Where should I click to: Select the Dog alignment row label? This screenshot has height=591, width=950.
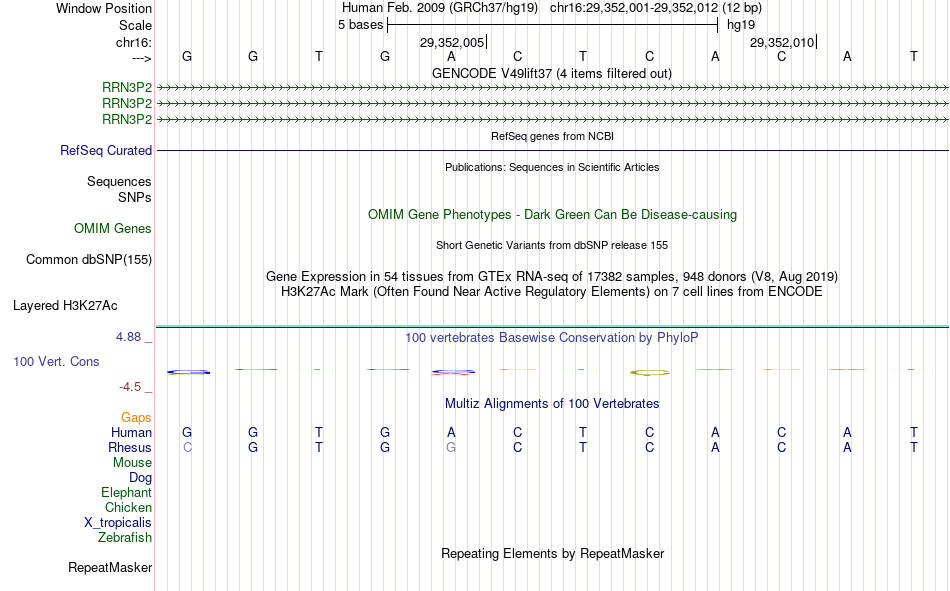pyautogui.click(x=140, y=478)
